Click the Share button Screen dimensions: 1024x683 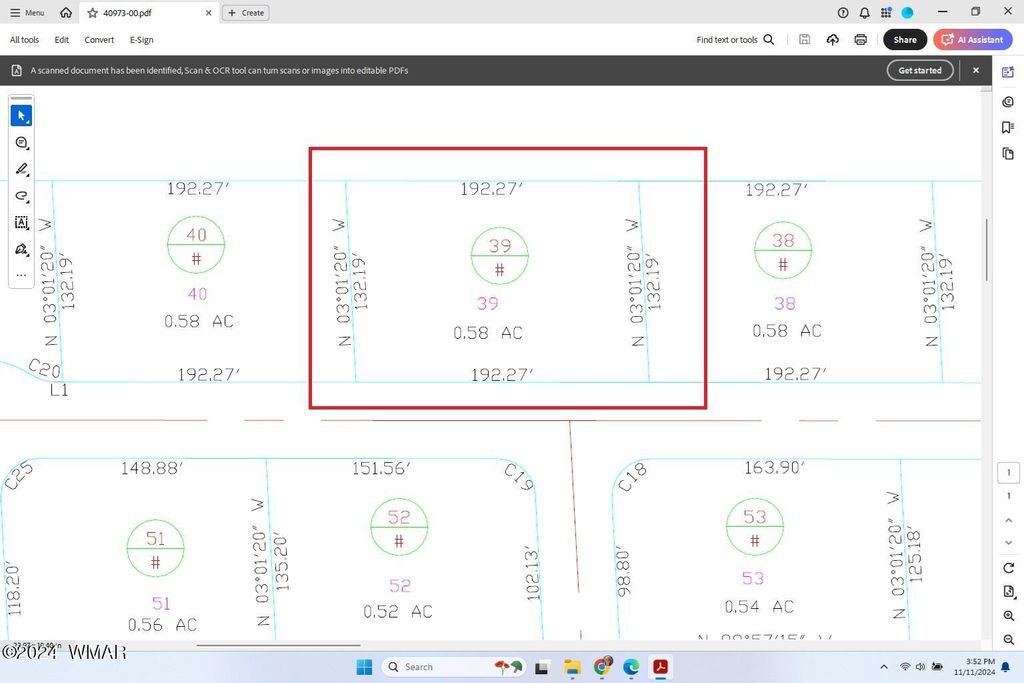pyautogui.click(x=904, y=40)
